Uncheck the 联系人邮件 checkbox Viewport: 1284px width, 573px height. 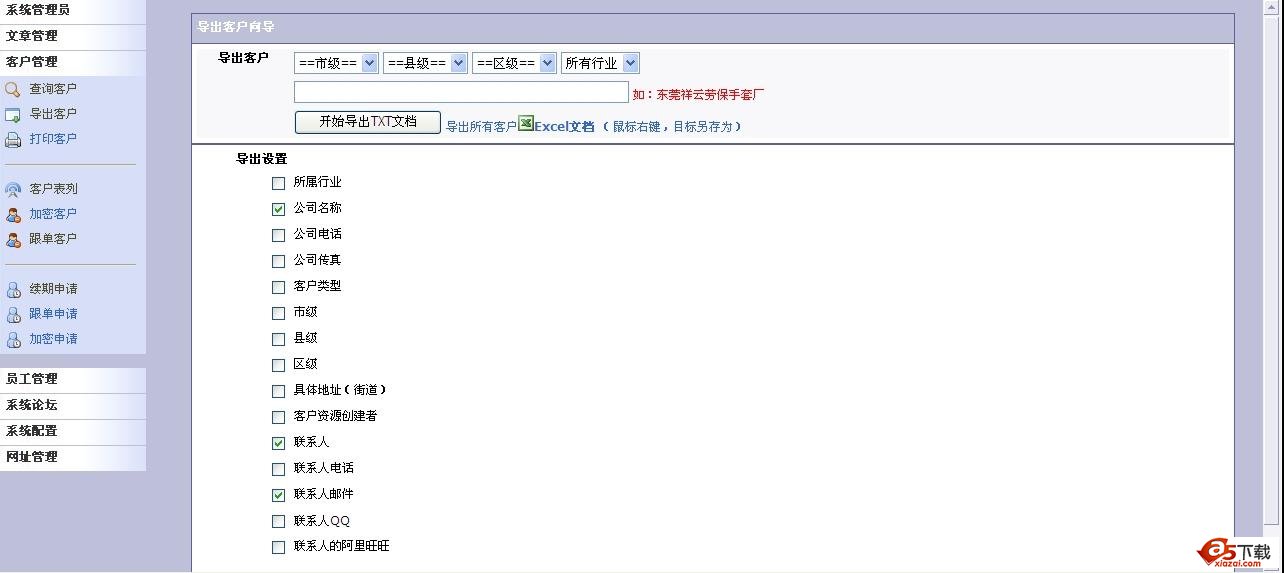[x=279, y=496]
